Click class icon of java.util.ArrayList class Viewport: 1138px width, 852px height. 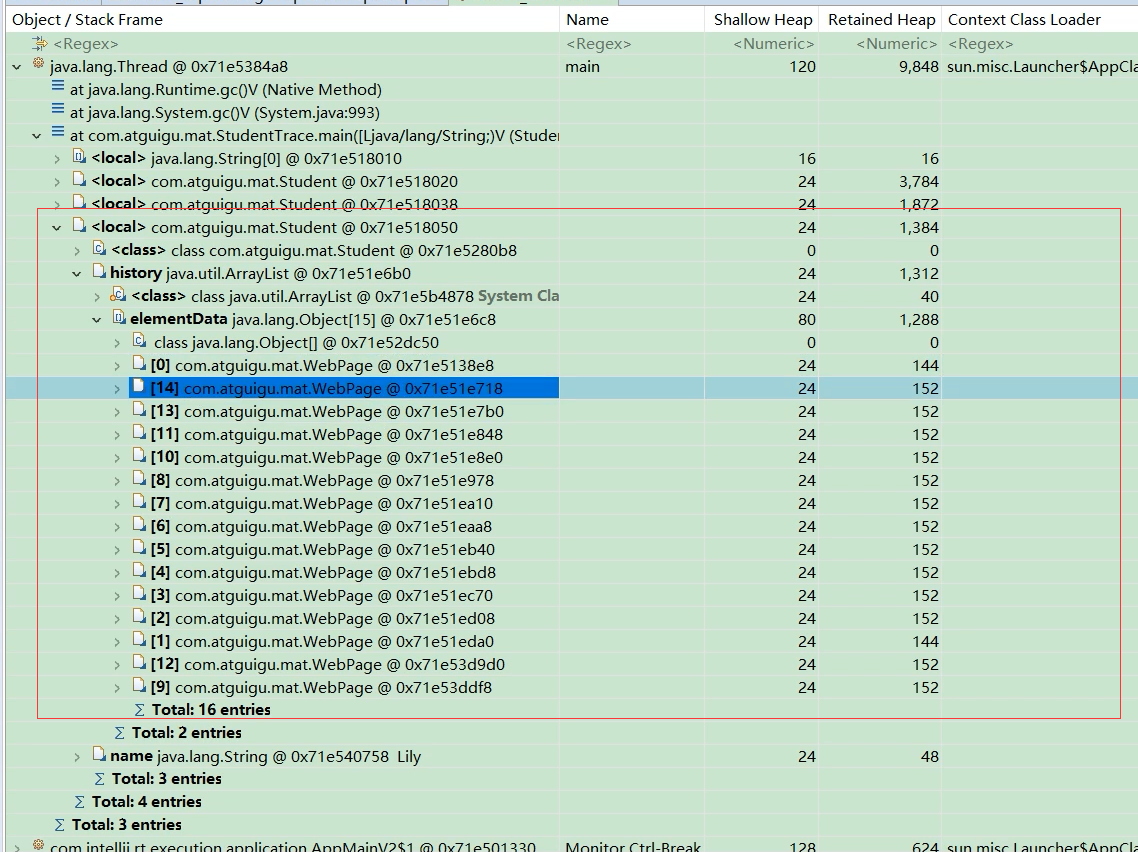118,295
